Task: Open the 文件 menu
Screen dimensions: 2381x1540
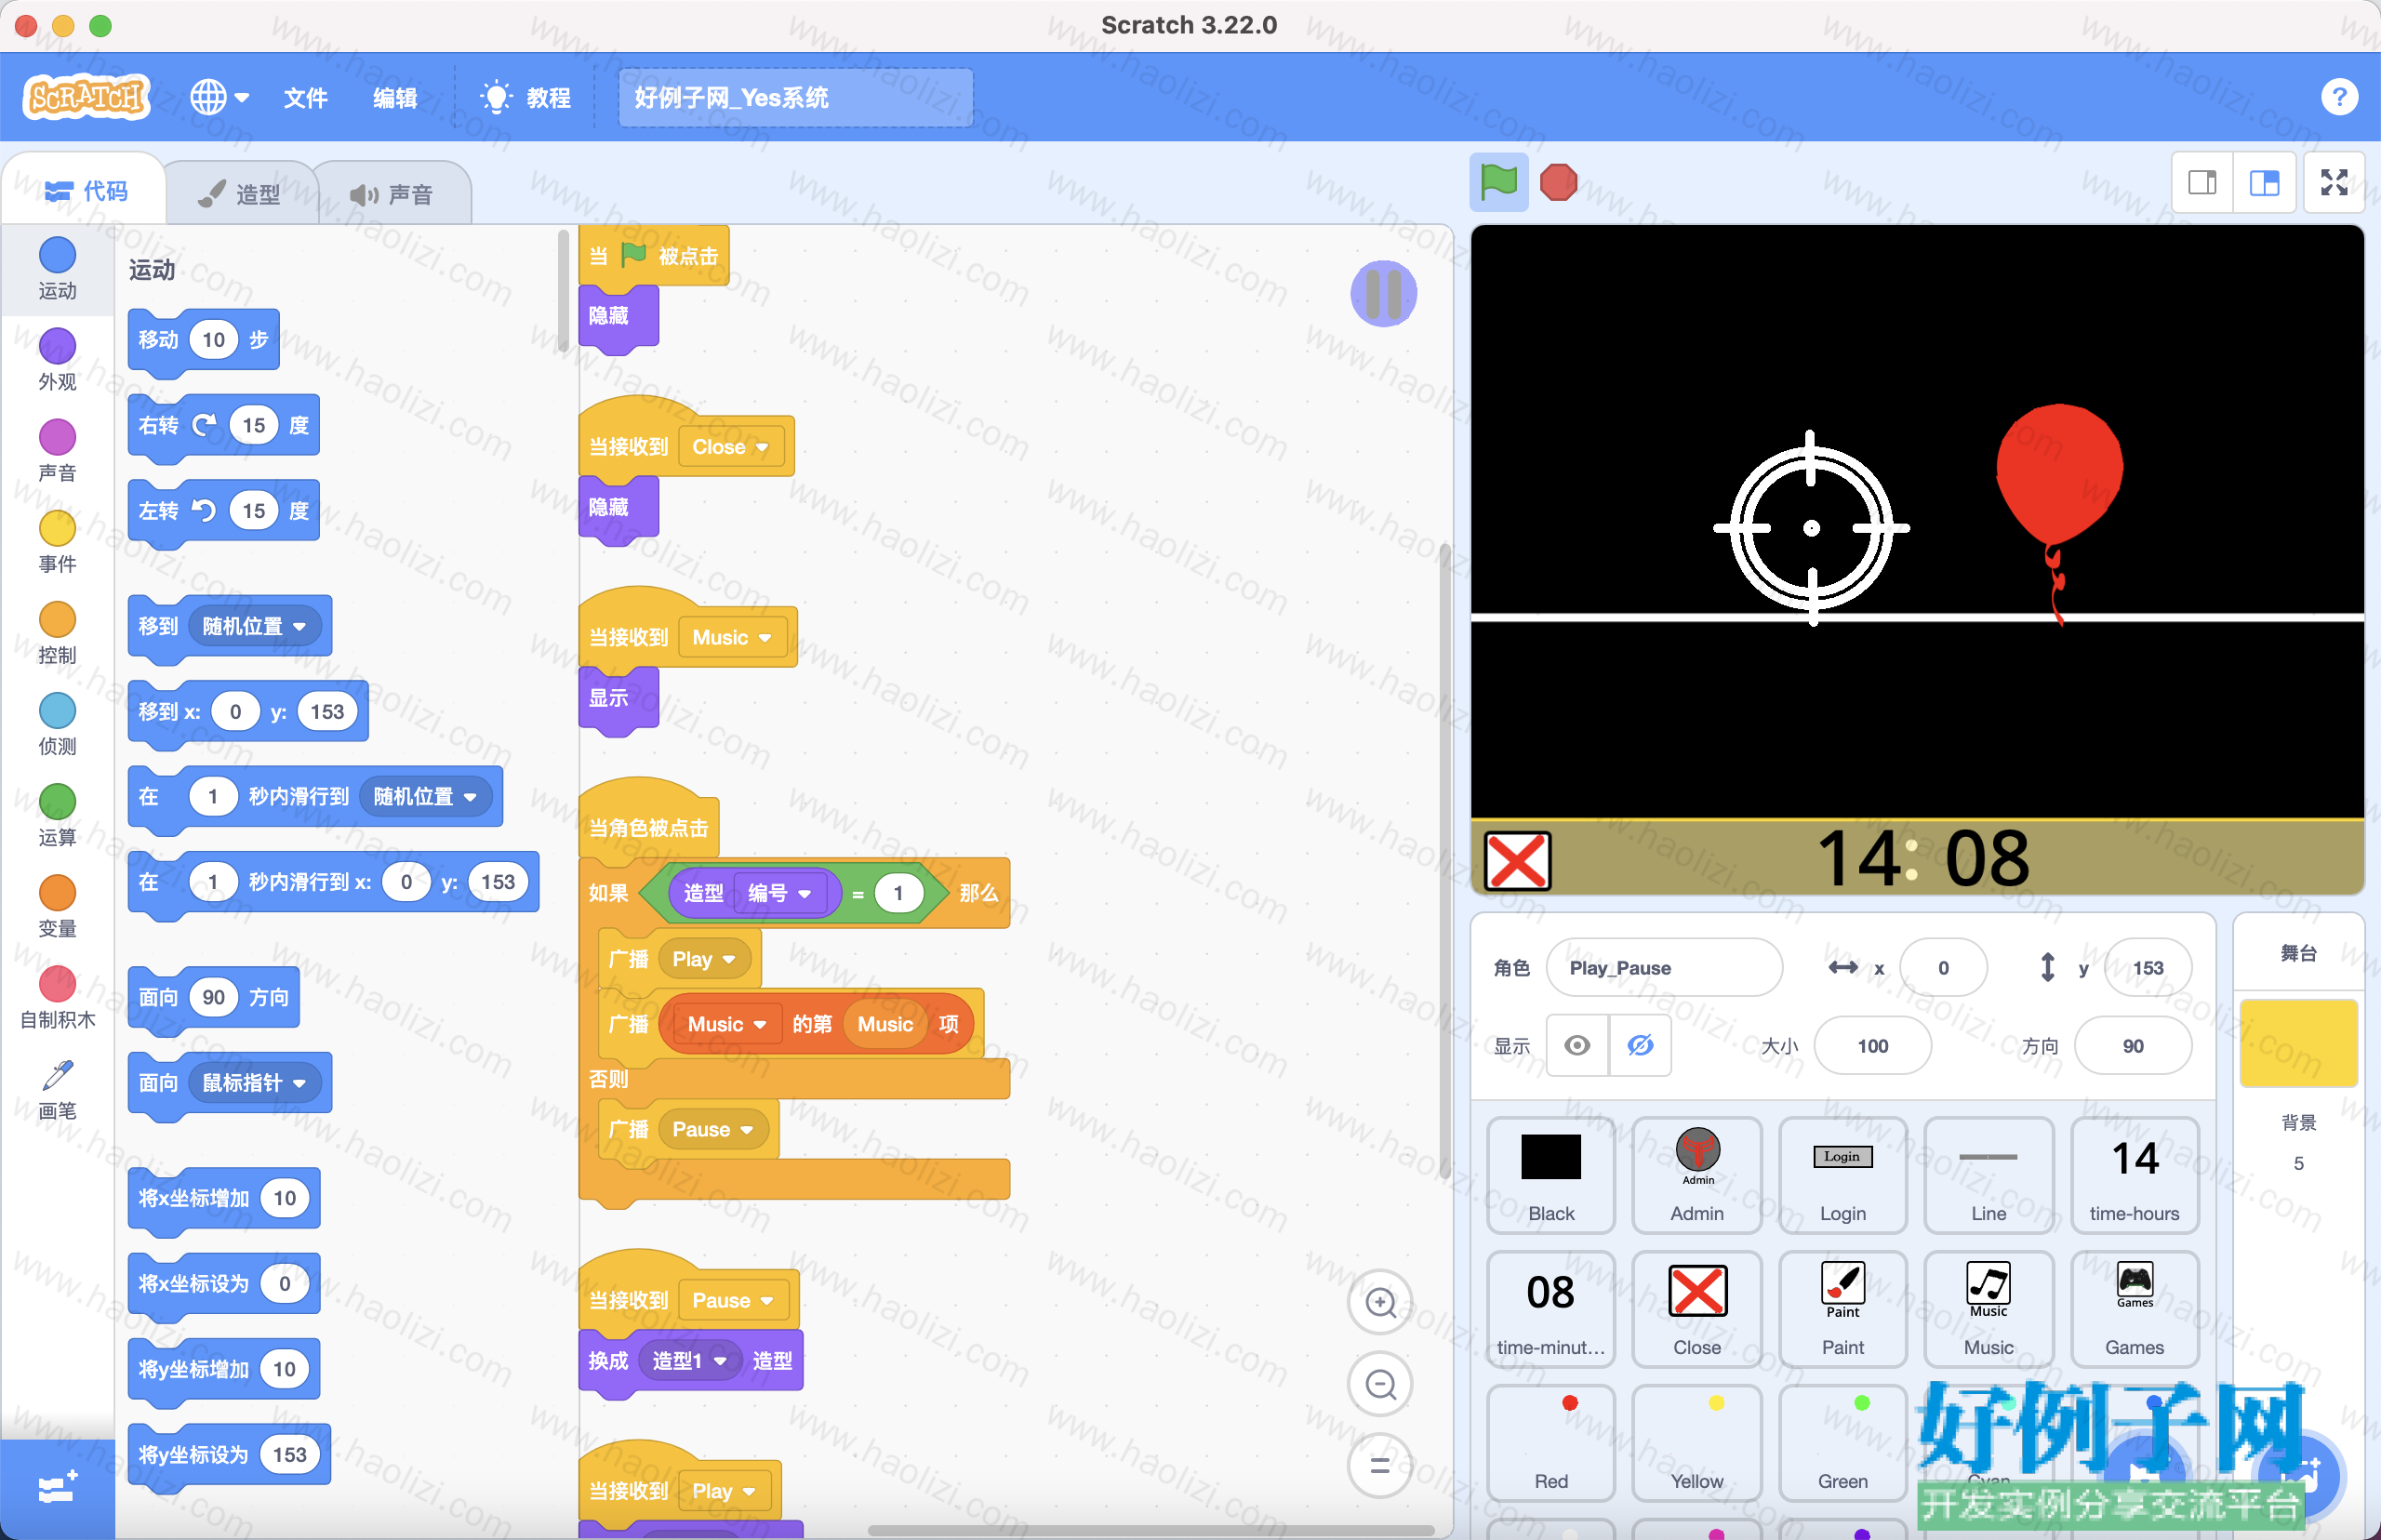Action: coord(305,97)
